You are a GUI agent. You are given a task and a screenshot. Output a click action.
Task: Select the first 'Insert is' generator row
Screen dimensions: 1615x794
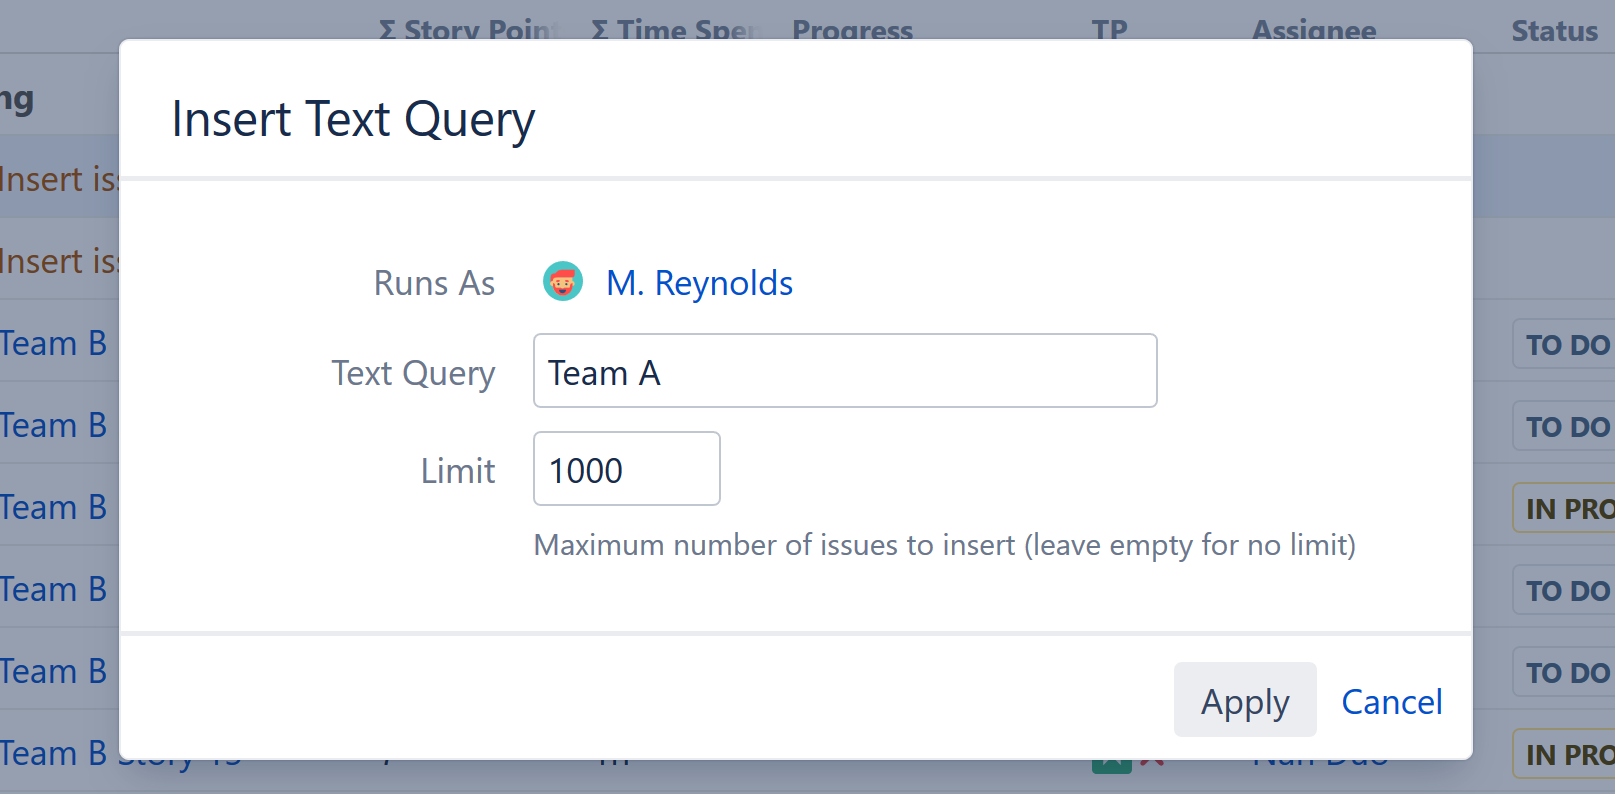58,180
